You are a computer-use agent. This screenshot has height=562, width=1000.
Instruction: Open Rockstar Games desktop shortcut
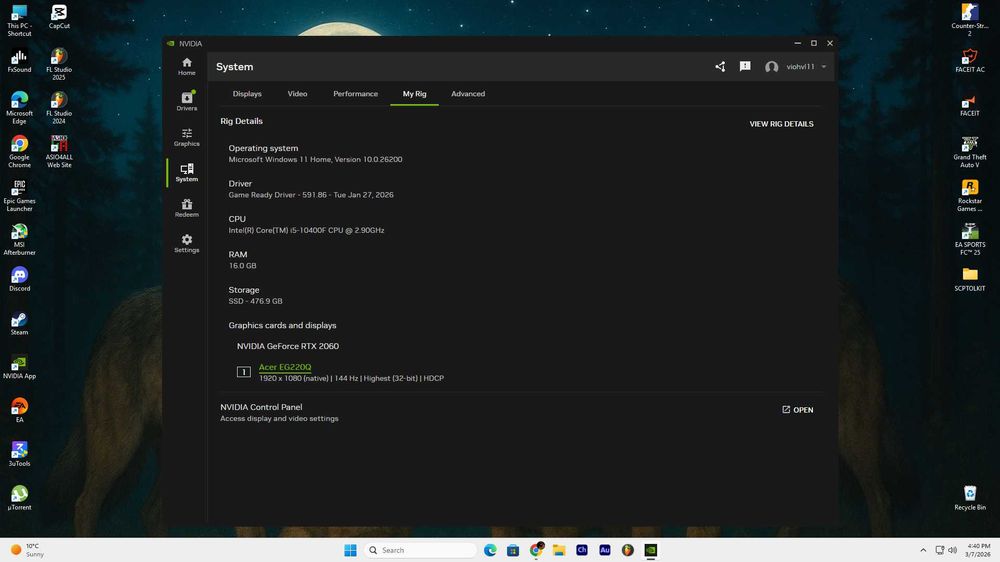pos(969,195)
